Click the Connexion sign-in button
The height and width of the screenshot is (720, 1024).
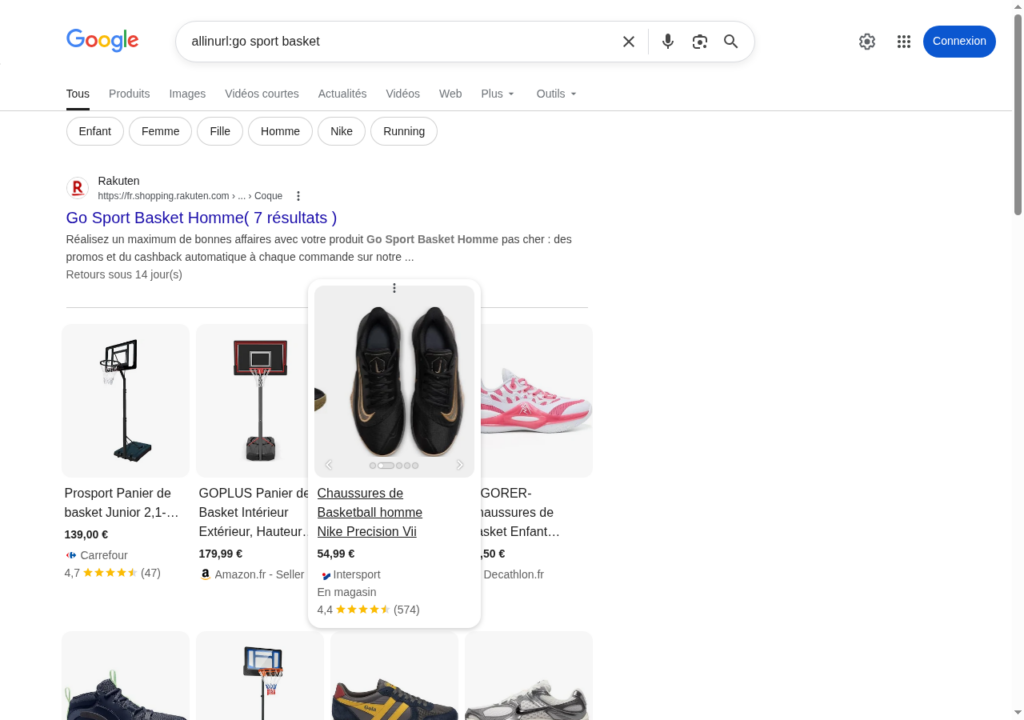pos(959,42)
